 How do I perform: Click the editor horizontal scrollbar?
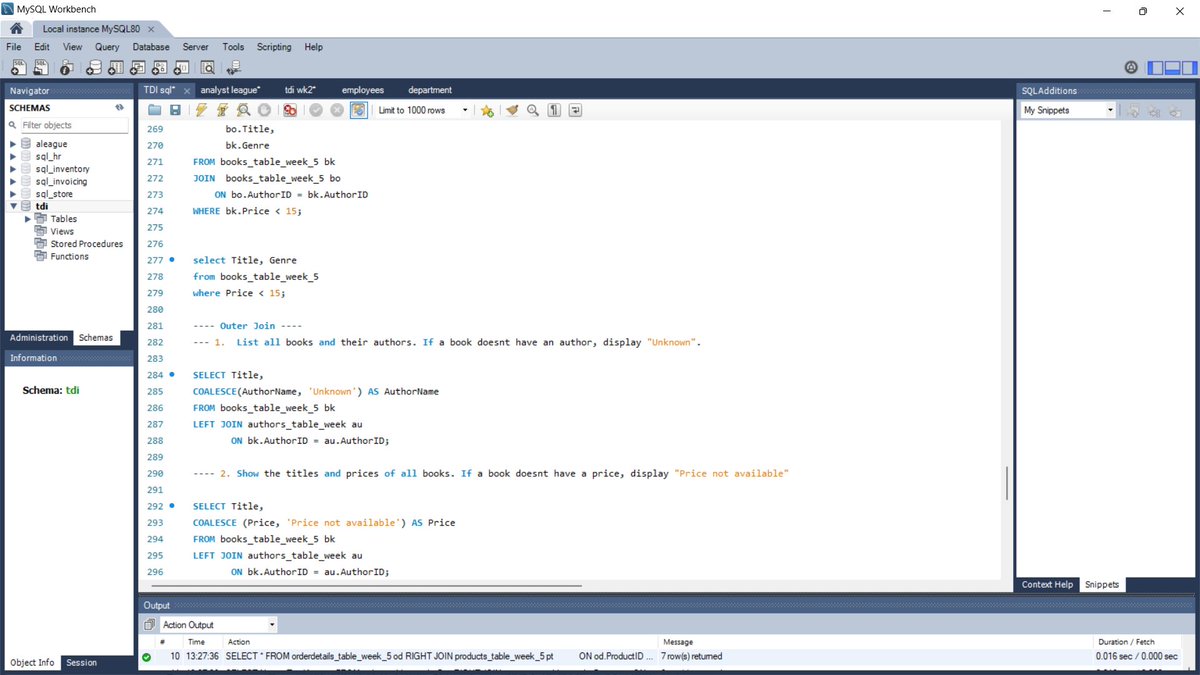(365, 585)
